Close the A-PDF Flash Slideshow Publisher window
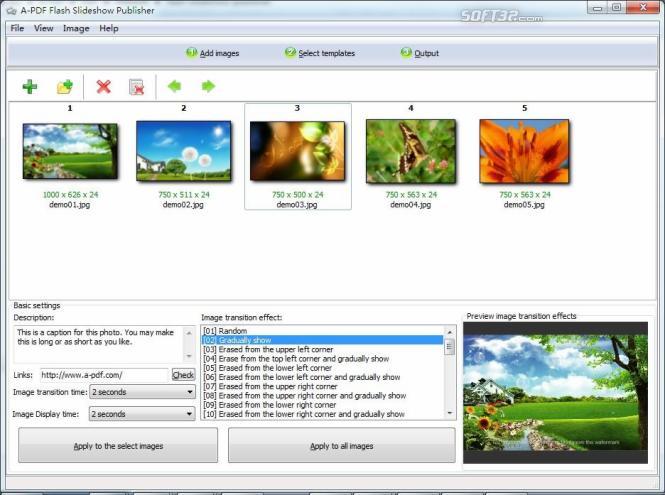 pyautogui.click(x=643, y=8)
